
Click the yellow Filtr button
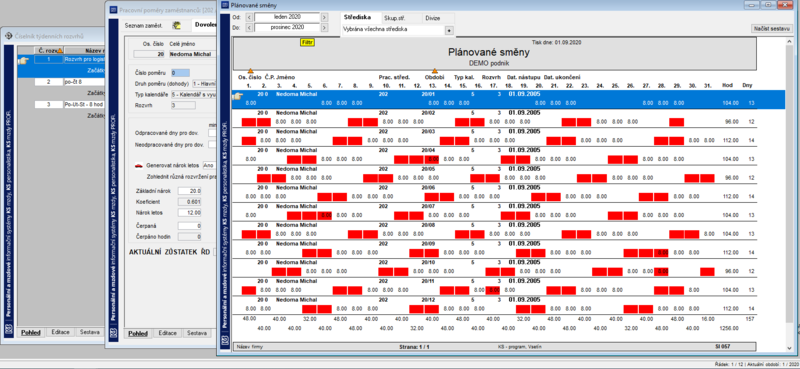[307, 42]
